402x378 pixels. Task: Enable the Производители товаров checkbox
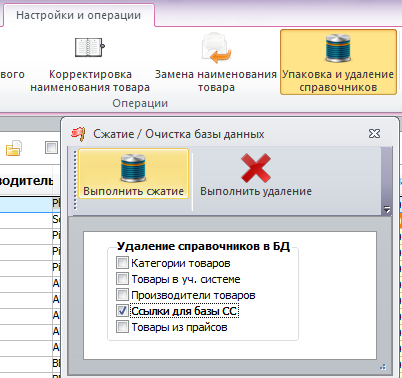[122, 295]
